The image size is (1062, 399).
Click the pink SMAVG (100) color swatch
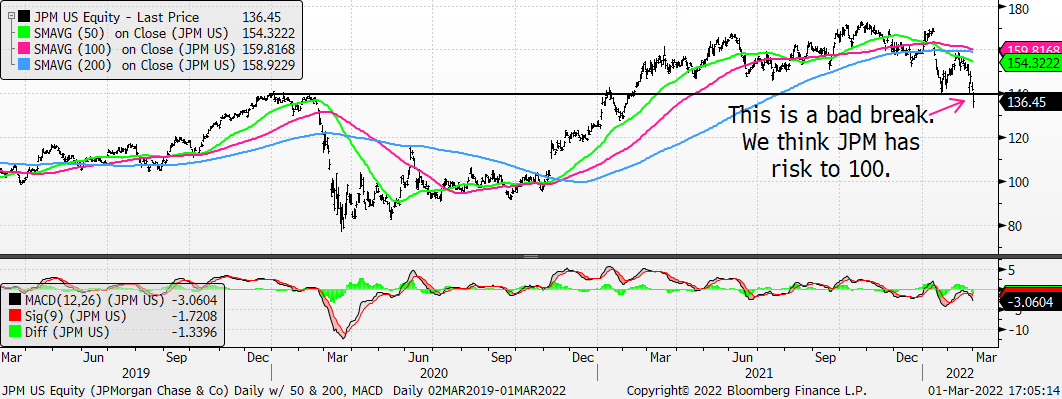click(24, 49)
